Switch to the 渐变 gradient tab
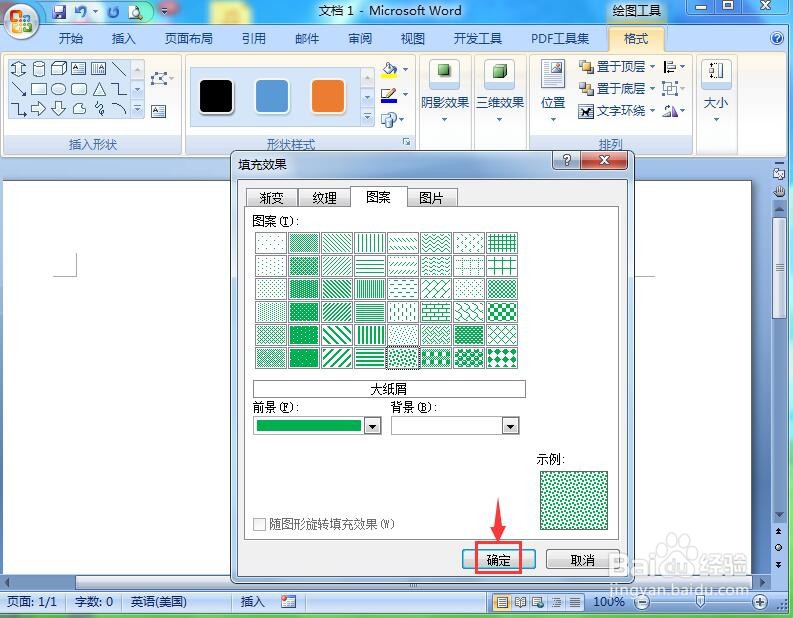793x618 pixels. pos(272,198)
